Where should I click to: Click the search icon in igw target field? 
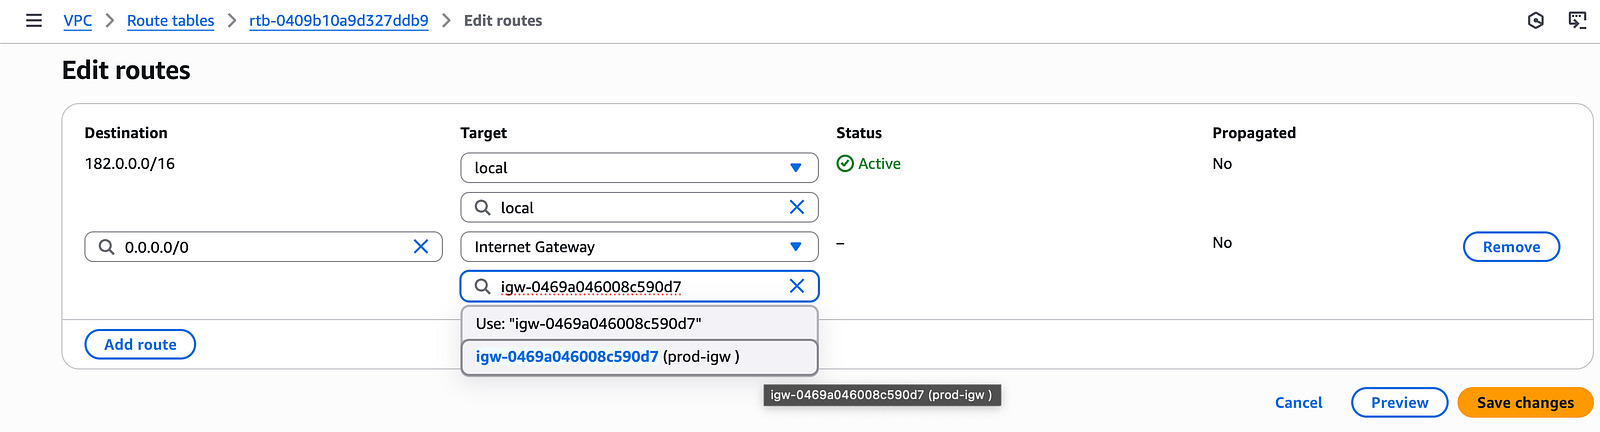(482, 286)
